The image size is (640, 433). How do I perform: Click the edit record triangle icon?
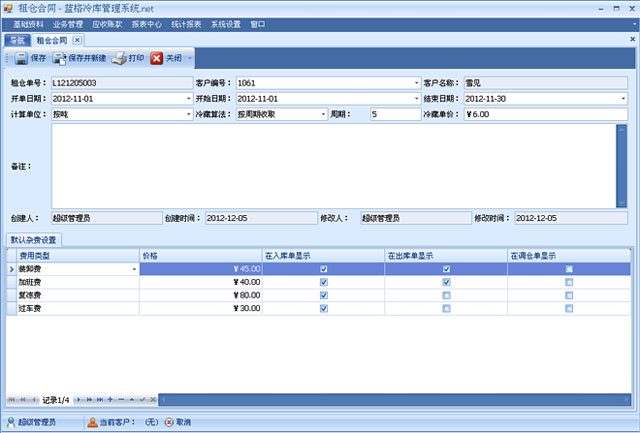point(132,400)
